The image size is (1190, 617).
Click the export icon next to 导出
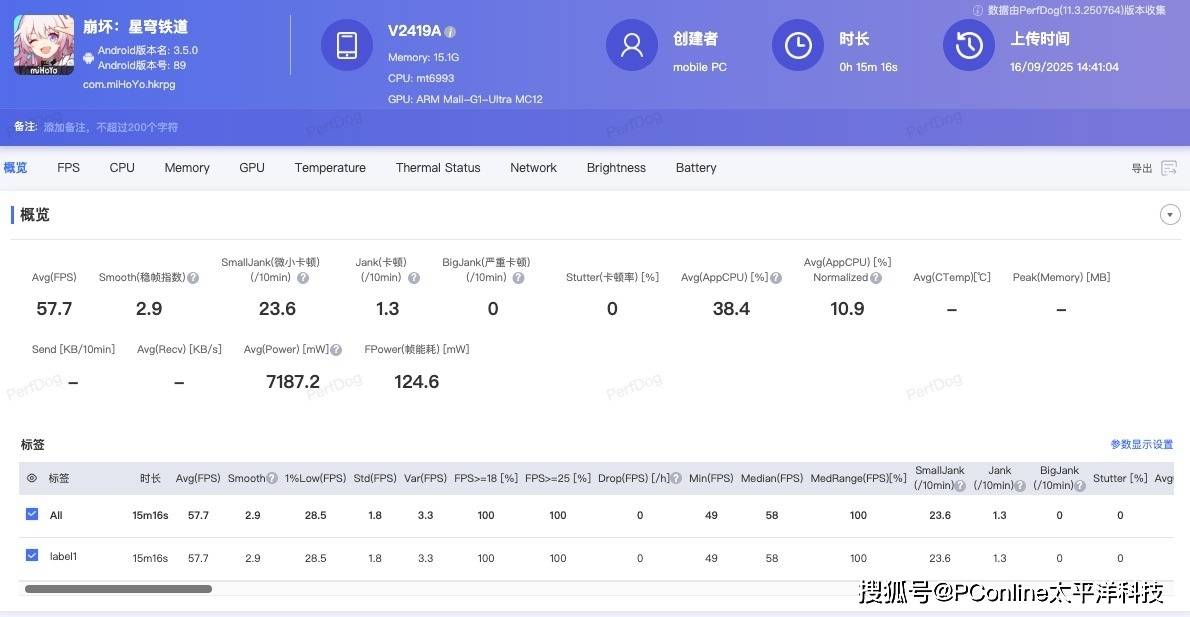tap(1168, 168)
